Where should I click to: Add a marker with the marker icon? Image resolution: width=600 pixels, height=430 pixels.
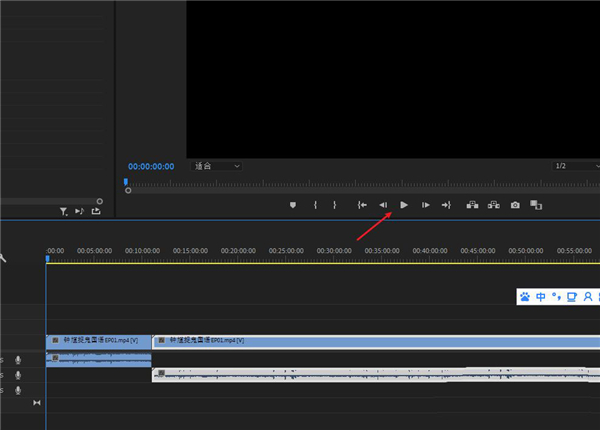click(x=293, y=205)
